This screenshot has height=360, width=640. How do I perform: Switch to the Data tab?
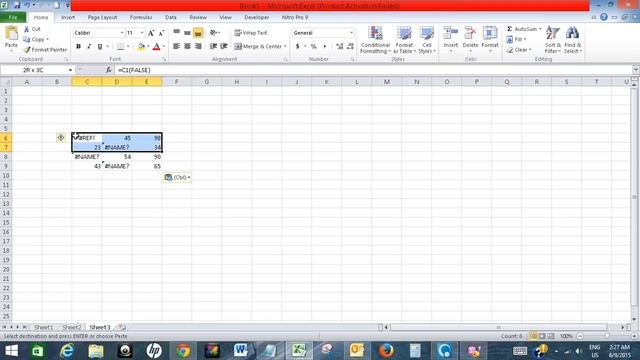pos(171,18)
